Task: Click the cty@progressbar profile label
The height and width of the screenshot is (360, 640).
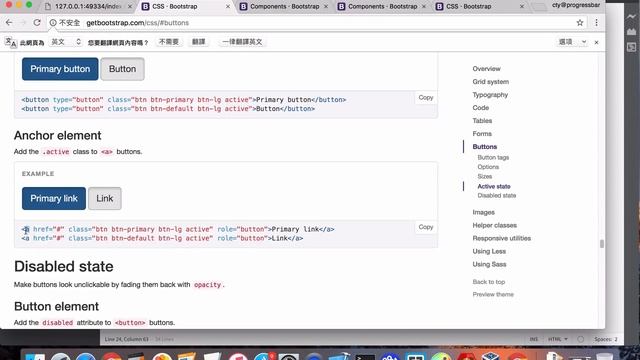Action: click(x=576, y=5)
